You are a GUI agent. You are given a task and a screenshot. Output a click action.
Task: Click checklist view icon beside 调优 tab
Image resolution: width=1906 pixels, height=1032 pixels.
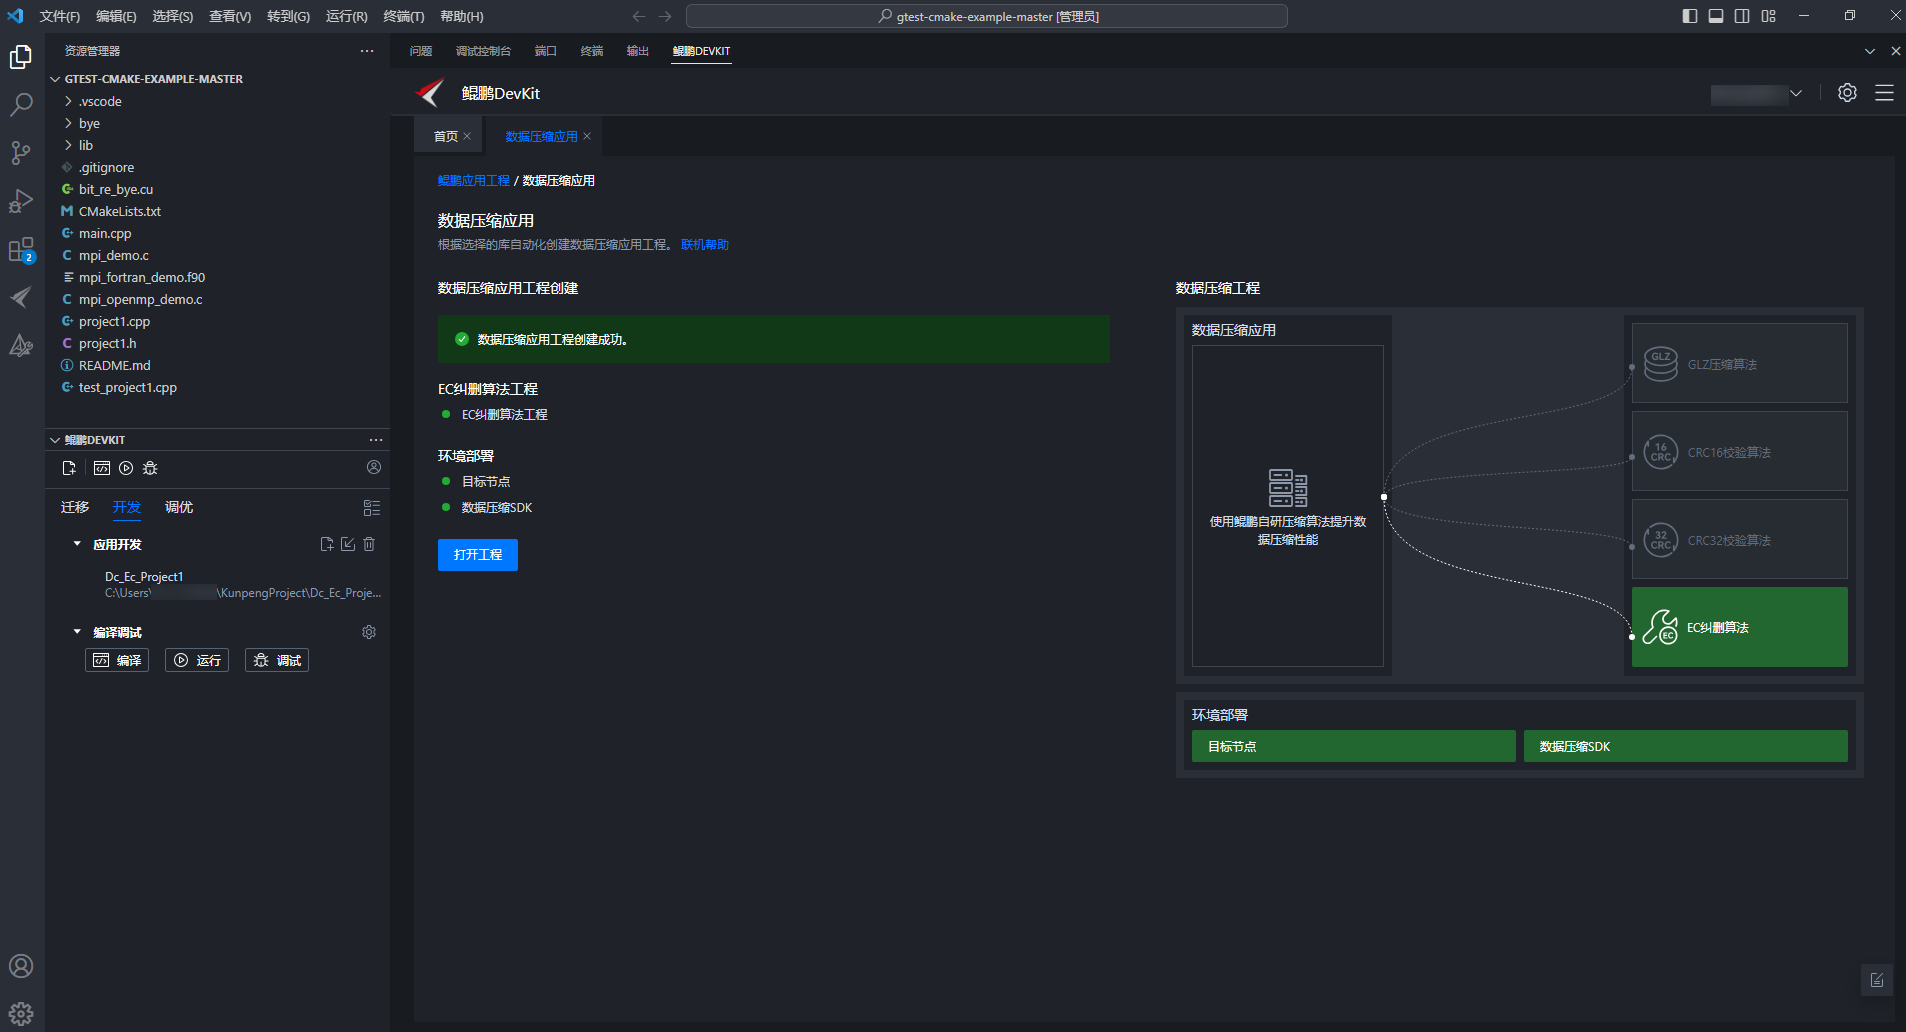(372, 508)
